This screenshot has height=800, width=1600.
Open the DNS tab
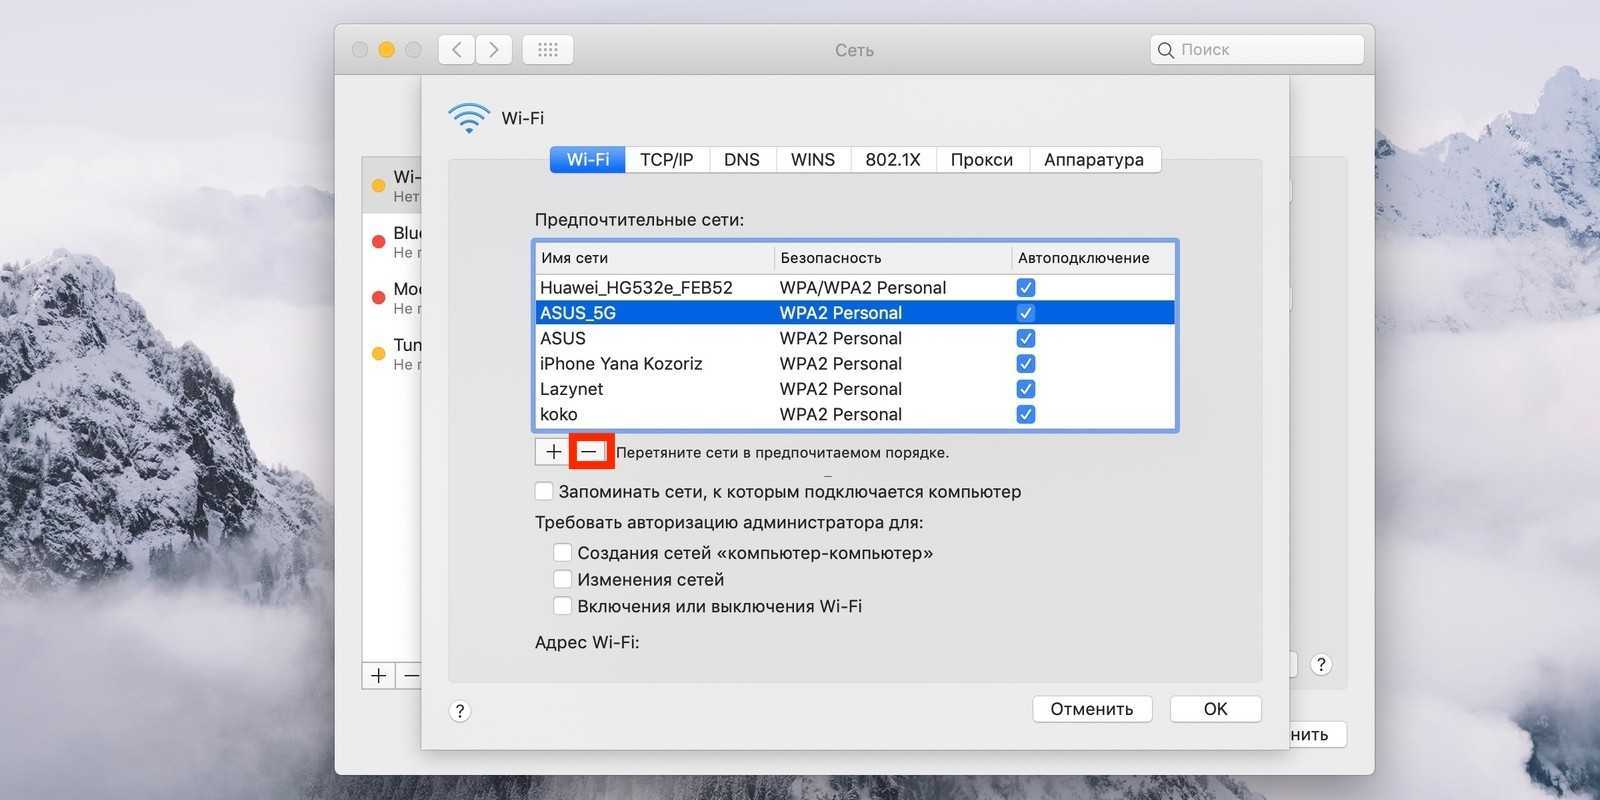[x=741, y=160]
